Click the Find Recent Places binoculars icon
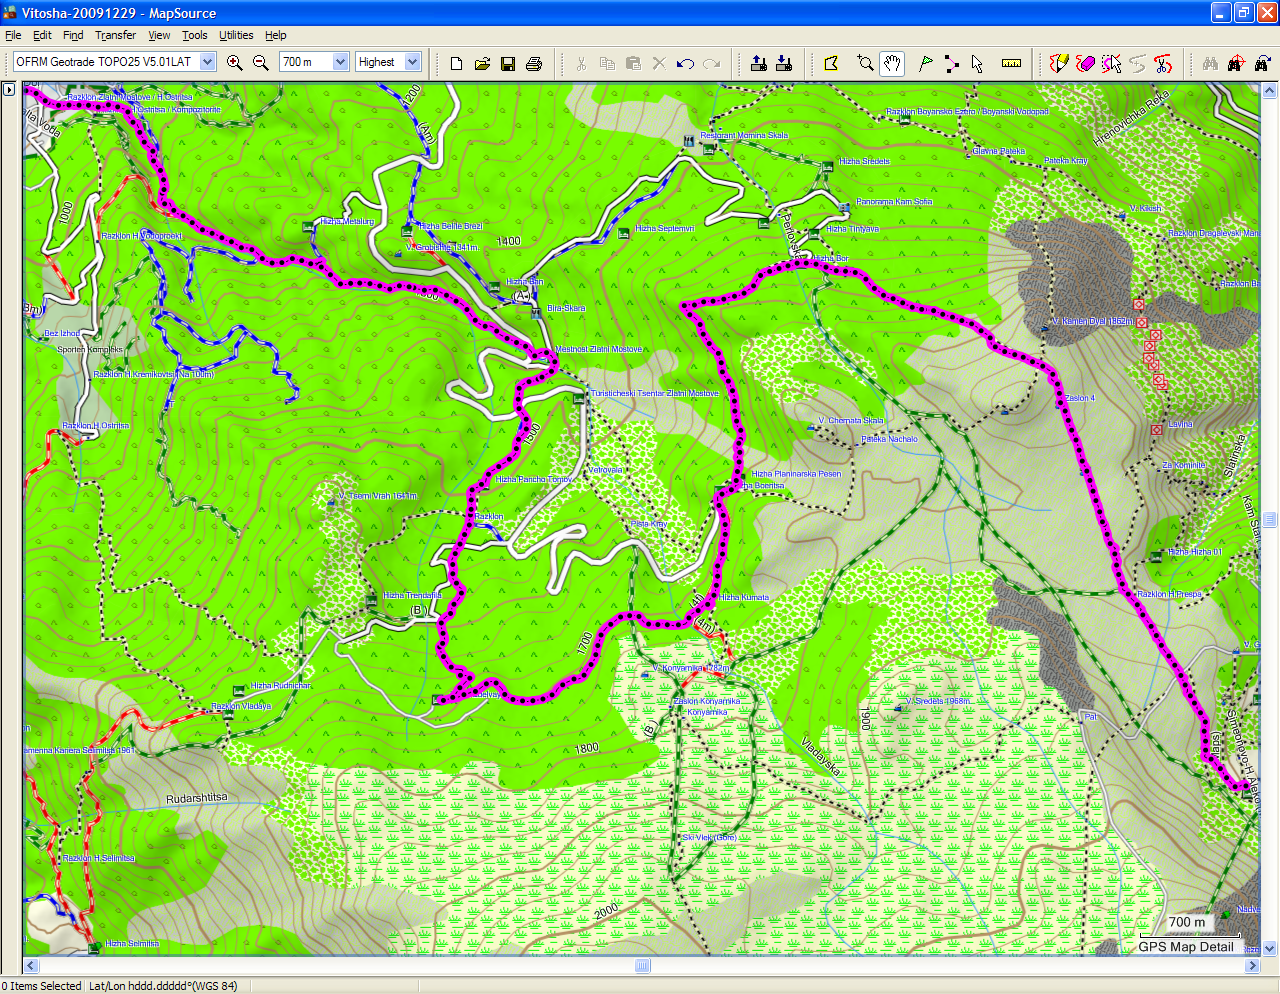 click(x=1262, y=63)
